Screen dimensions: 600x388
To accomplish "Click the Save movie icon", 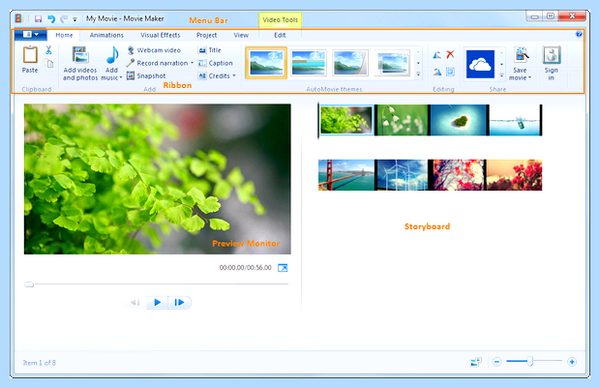I will coord(521,55).
